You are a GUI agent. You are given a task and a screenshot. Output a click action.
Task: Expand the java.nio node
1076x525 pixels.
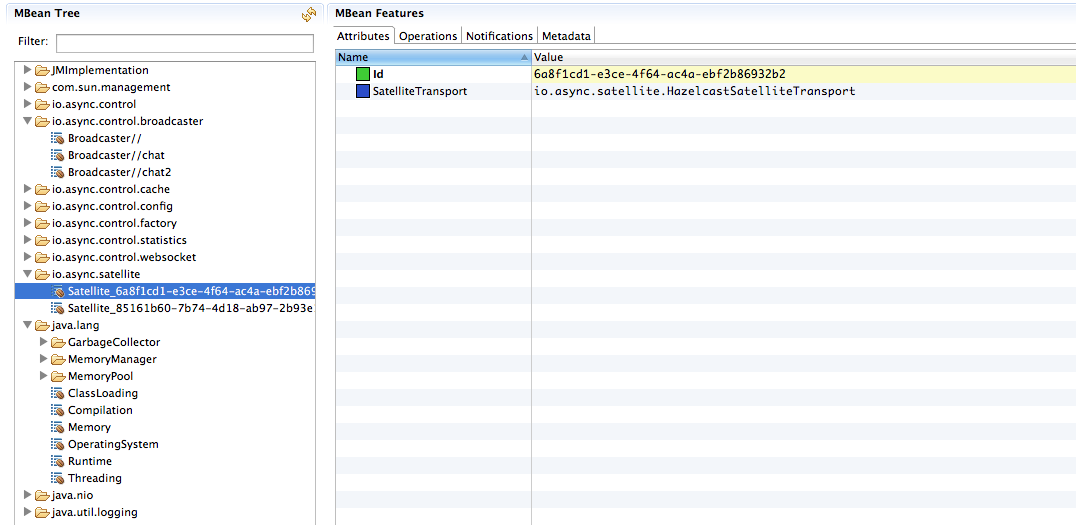tap(27, 495)
